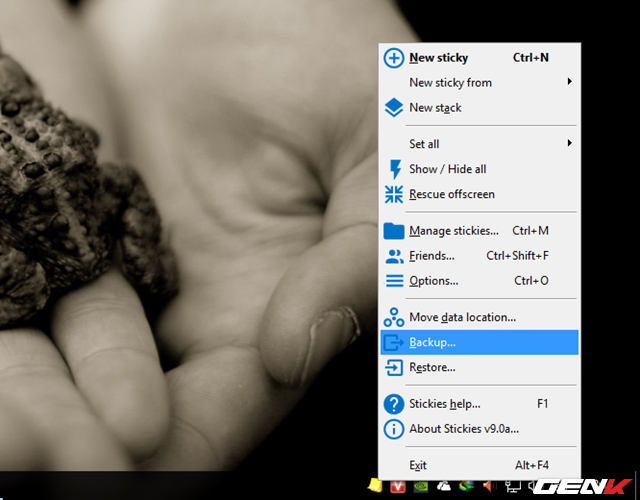640x500 pixels.
Task: Click the yellow Stickies tray icon
Action: [375, 486]
